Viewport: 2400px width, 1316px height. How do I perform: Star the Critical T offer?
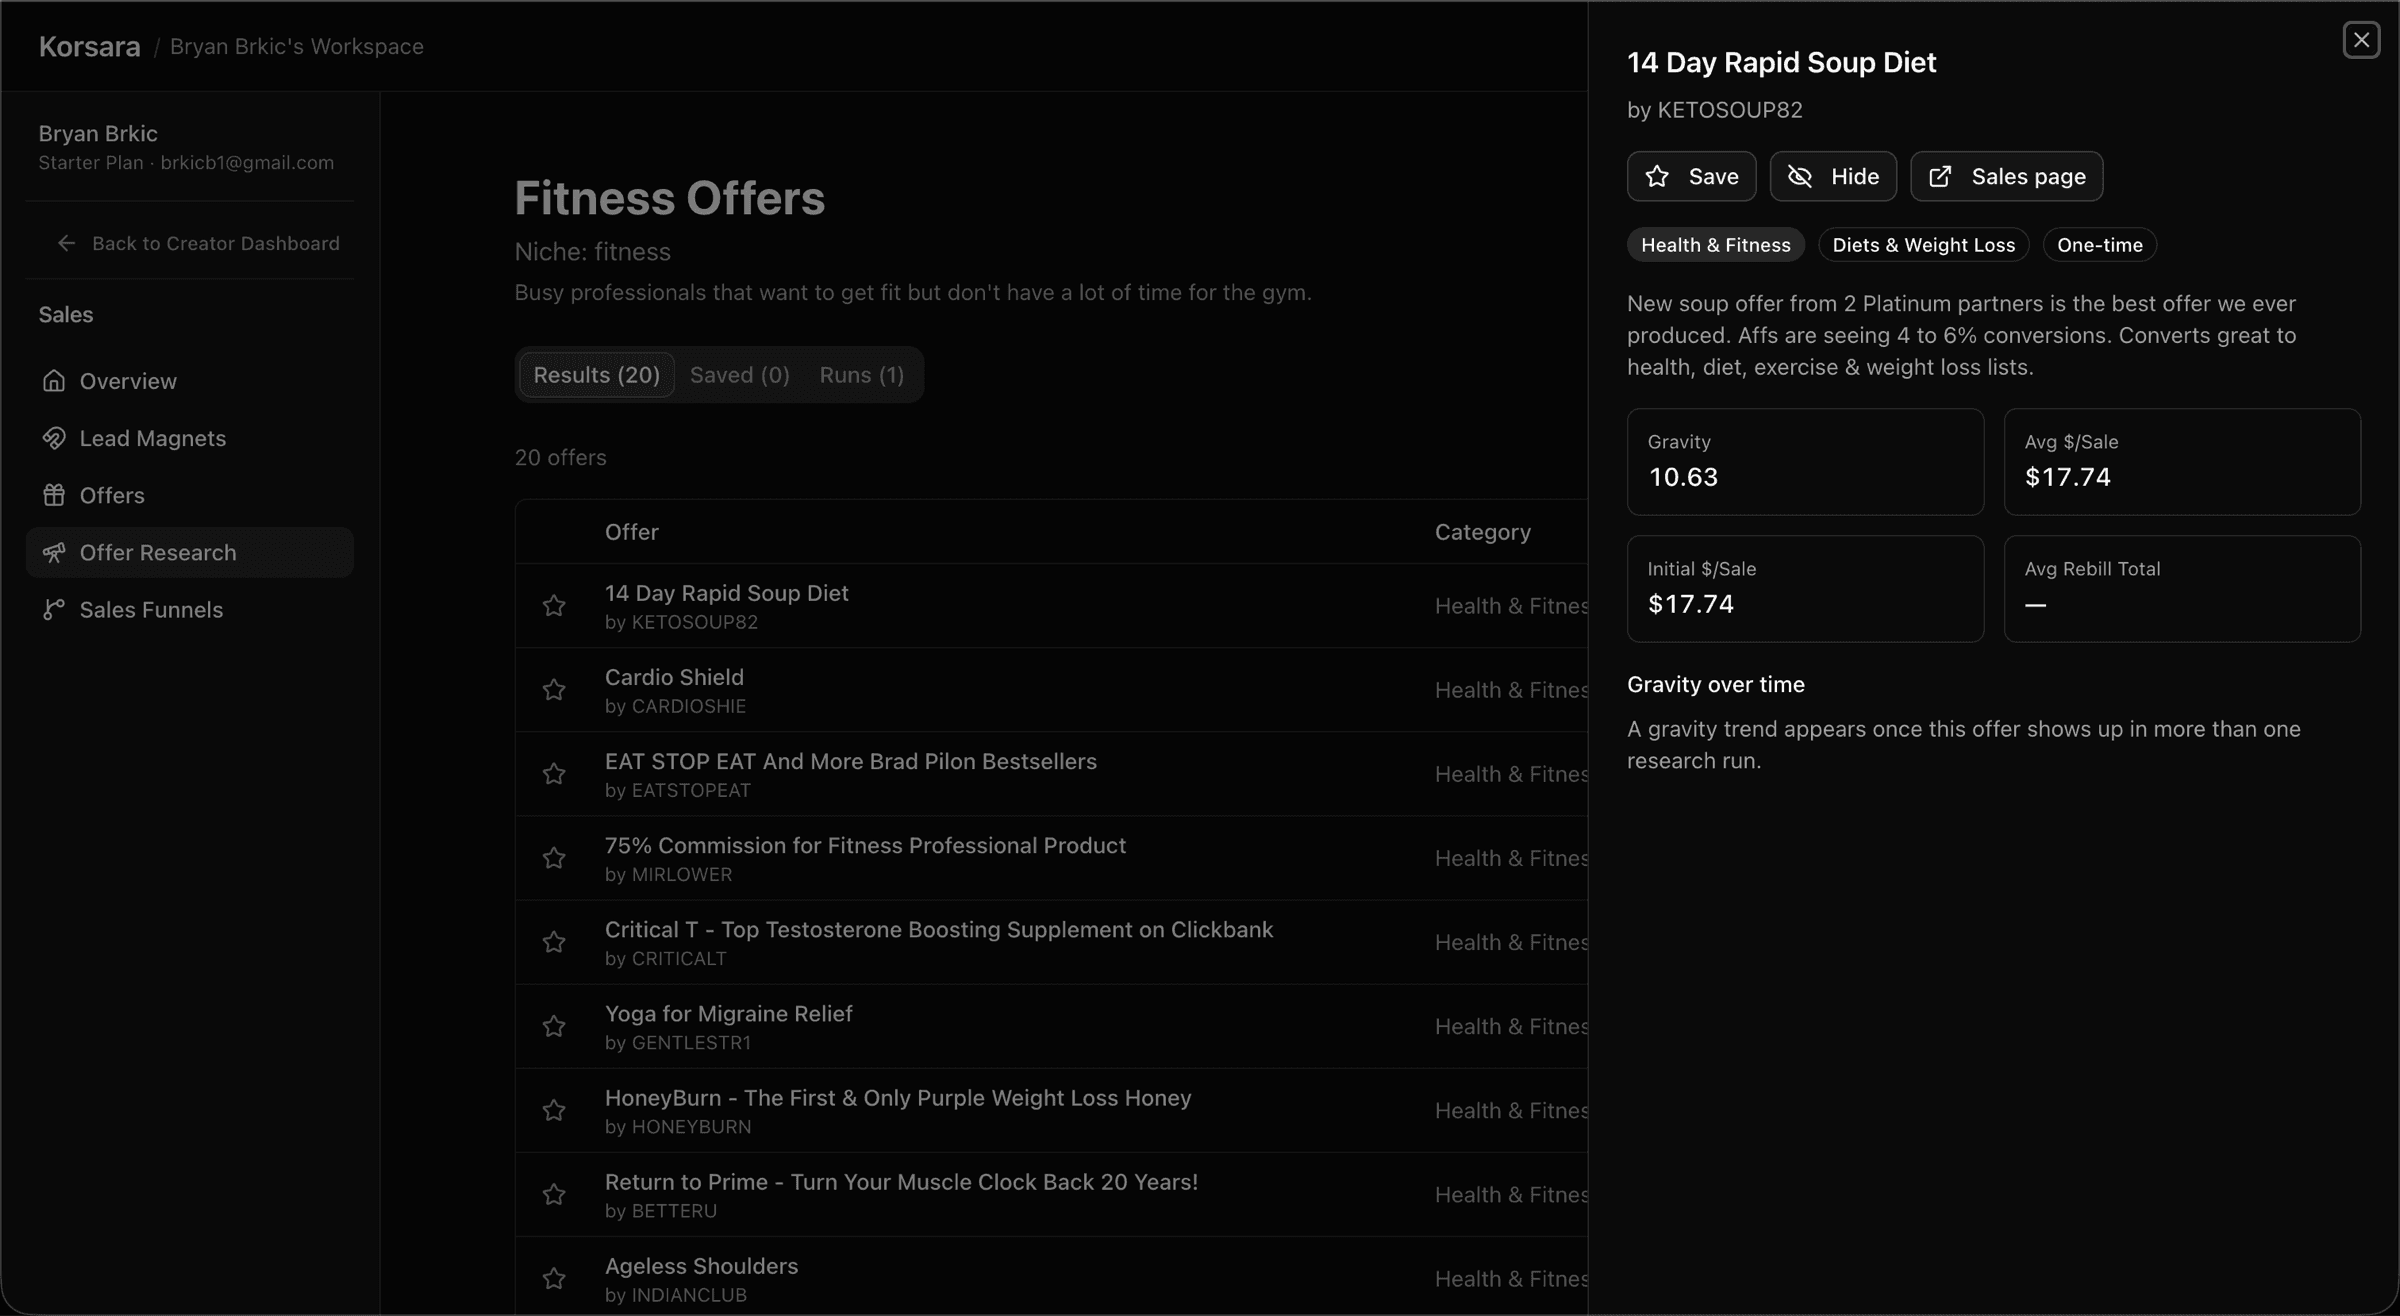(554, 942)
